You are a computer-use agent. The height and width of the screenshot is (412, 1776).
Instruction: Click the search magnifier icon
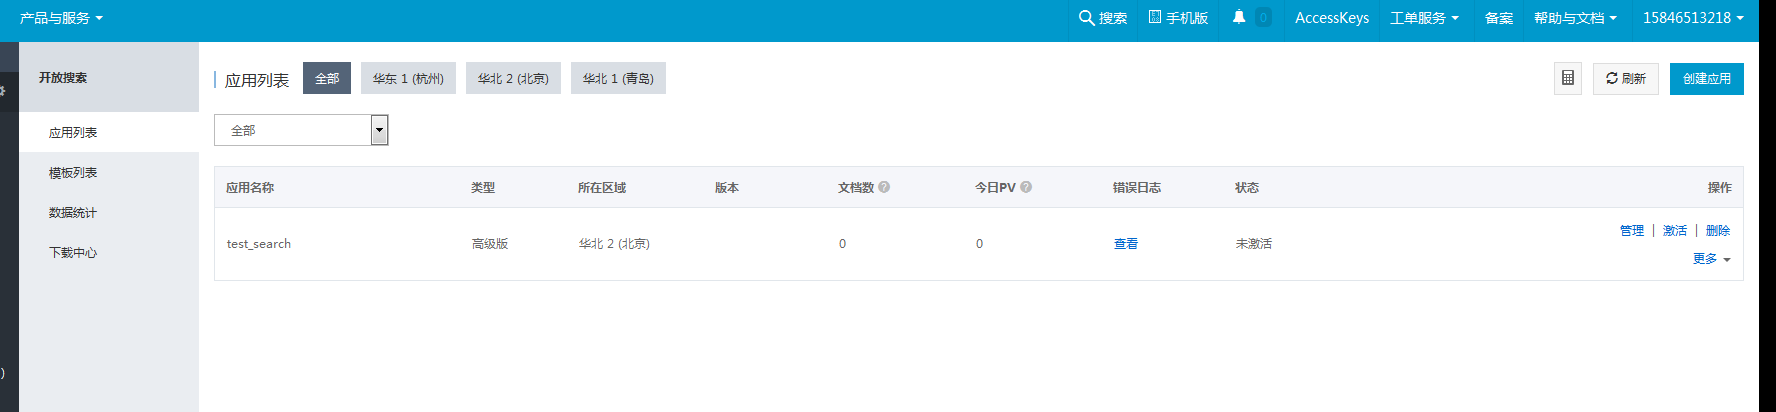(x=1086, y=18)
